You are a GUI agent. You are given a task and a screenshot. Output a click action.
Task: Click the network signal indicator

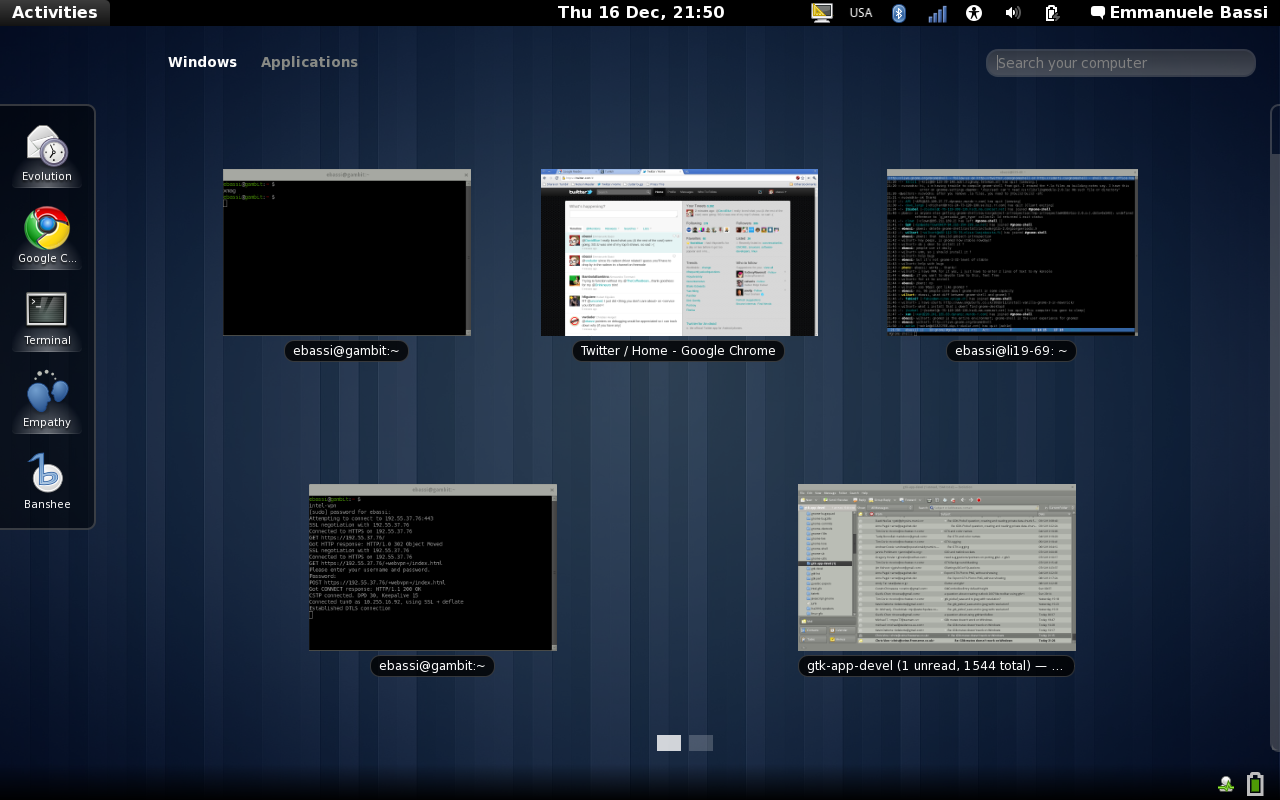(937, 13)
